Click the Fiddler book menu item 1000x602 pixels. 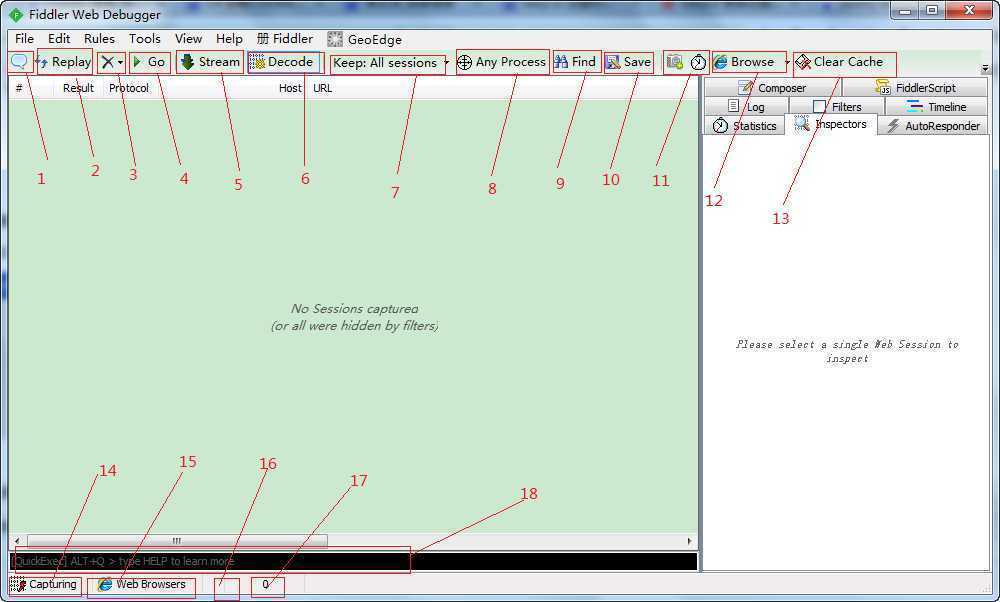coord(284,39)
